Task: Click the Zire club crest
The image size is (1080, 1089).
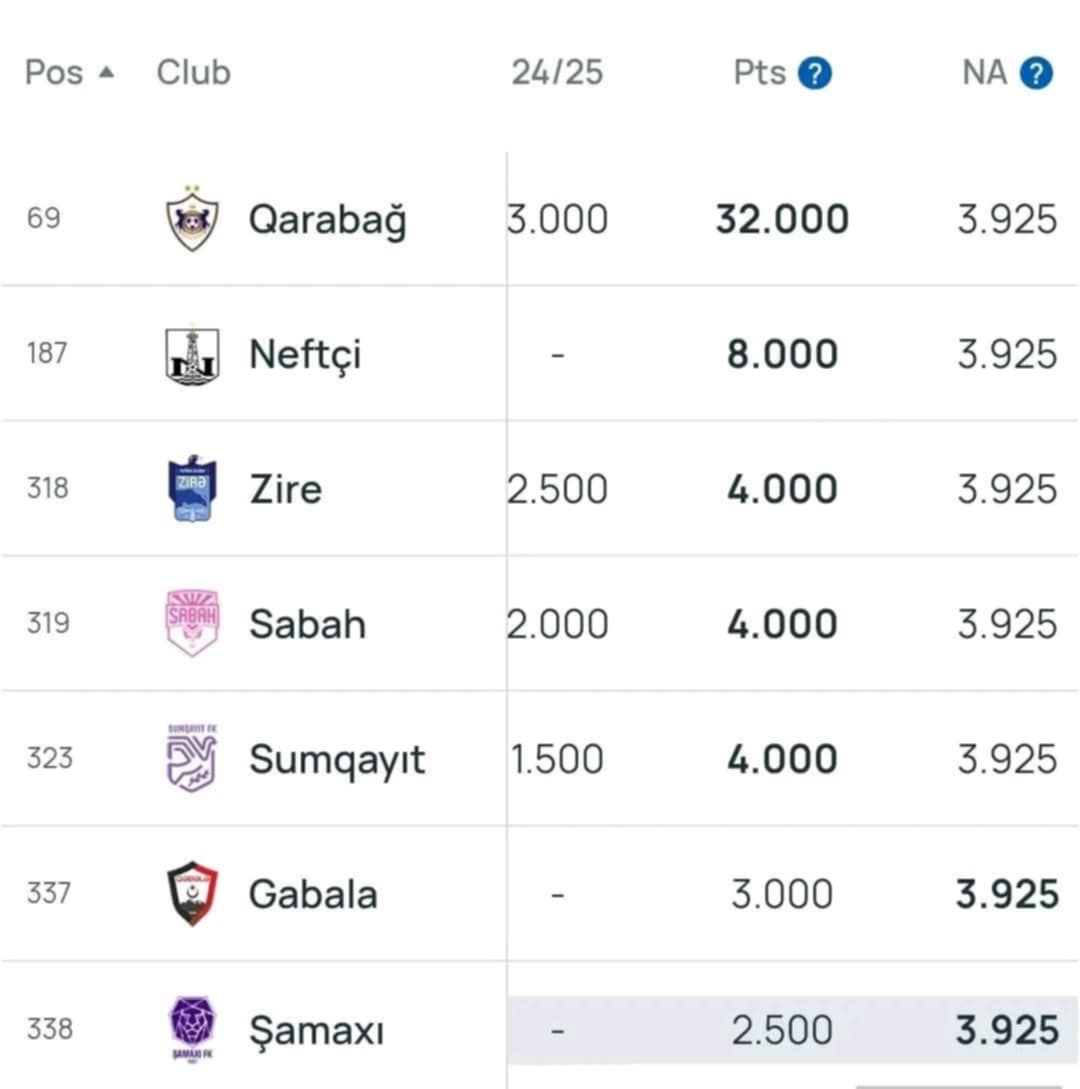Action: click(192, 489)
